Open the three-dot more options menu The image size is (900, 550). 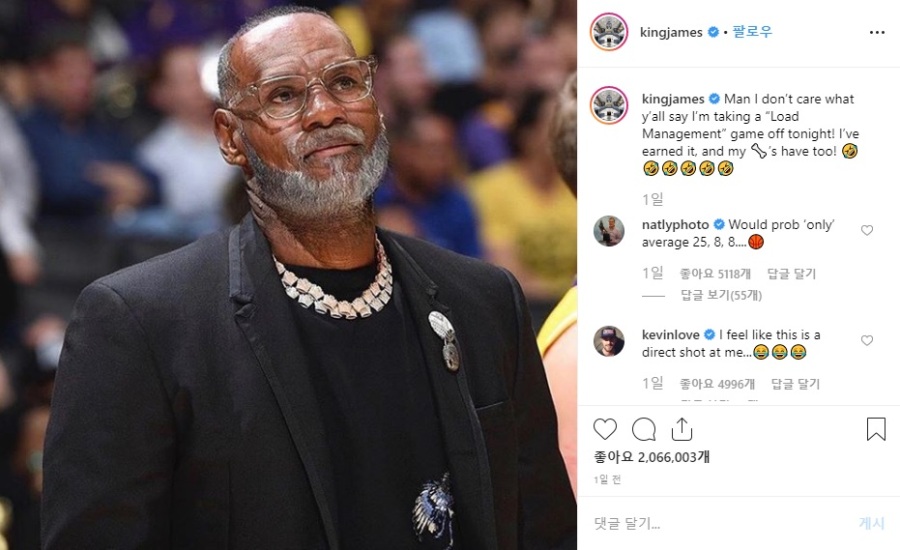(877, 33)
